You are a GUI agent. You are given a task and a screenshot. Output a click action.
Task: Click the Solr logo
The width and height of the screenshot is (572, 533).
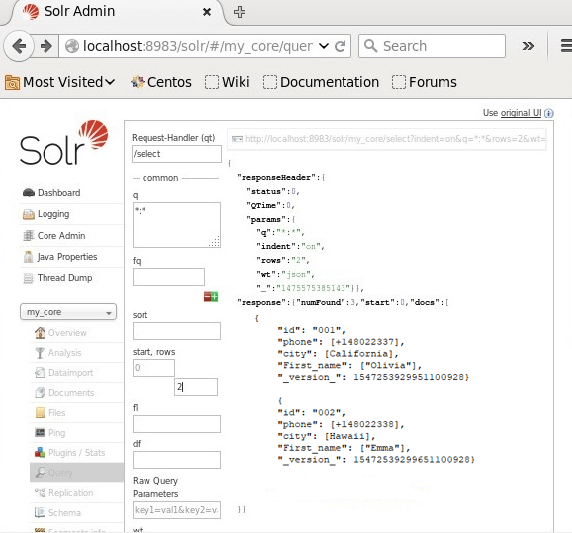pyautogui.click(x=64, y=143)
